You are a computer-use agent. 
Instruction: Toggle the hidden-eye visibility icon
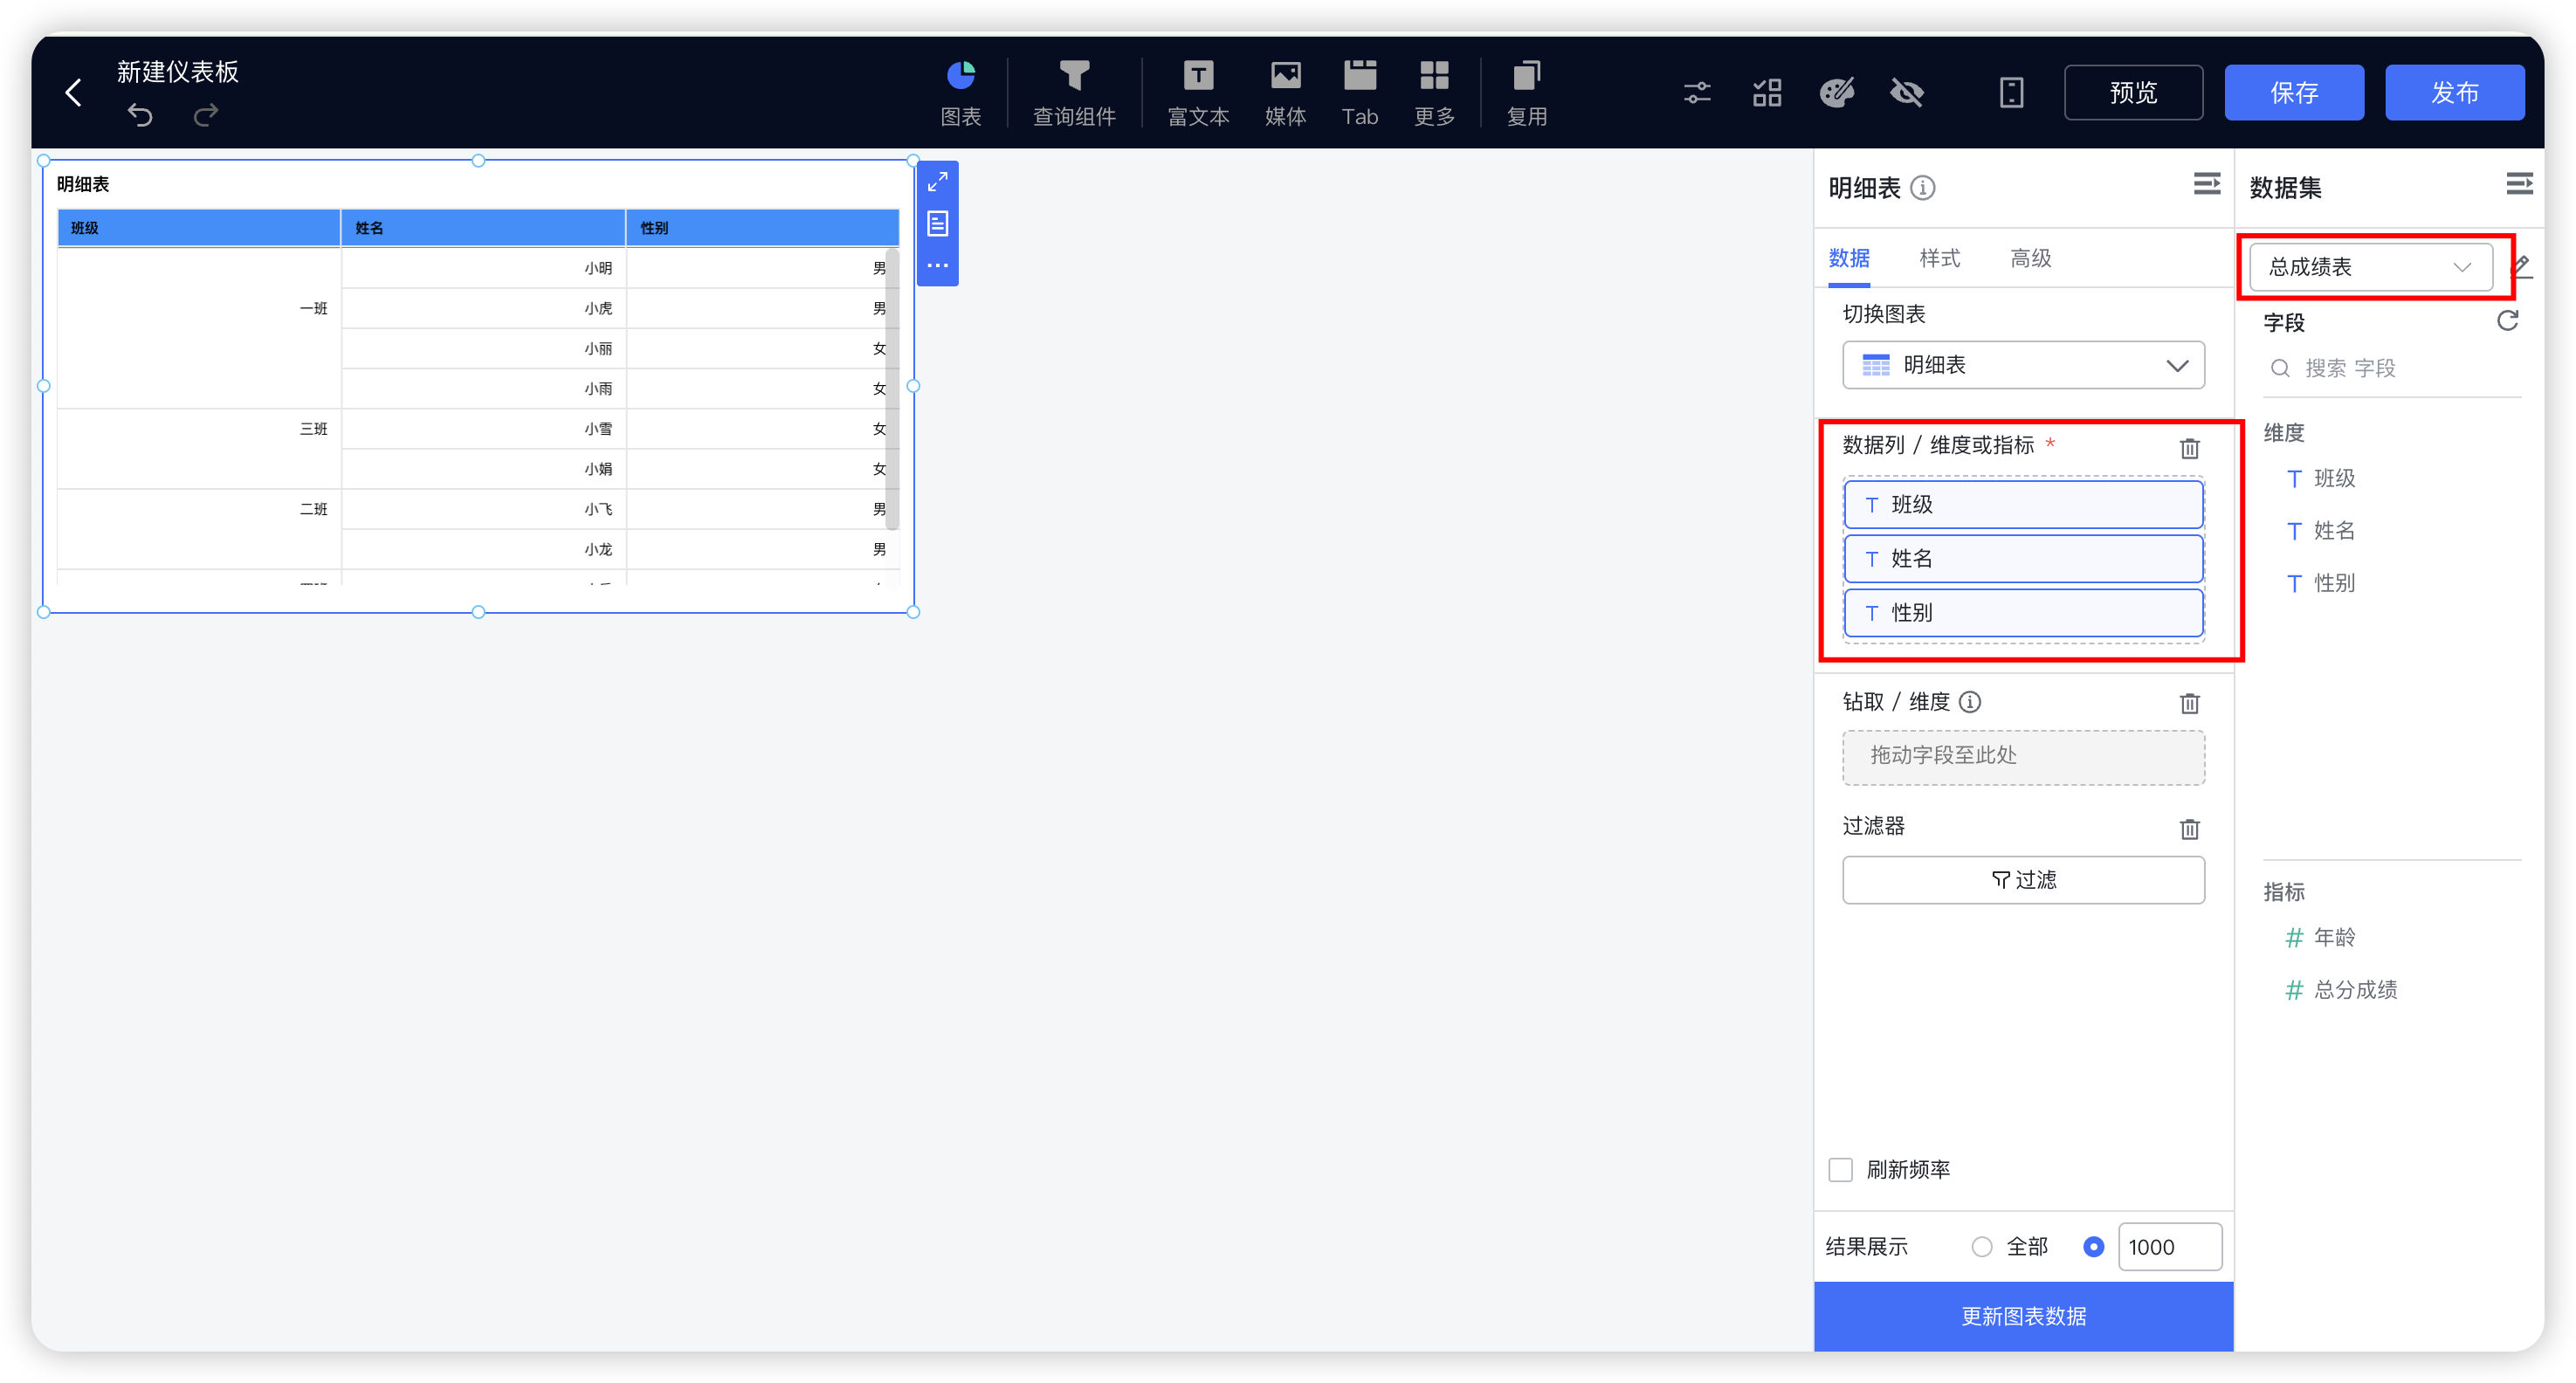pyautogui.click(x=1907, y=93)
